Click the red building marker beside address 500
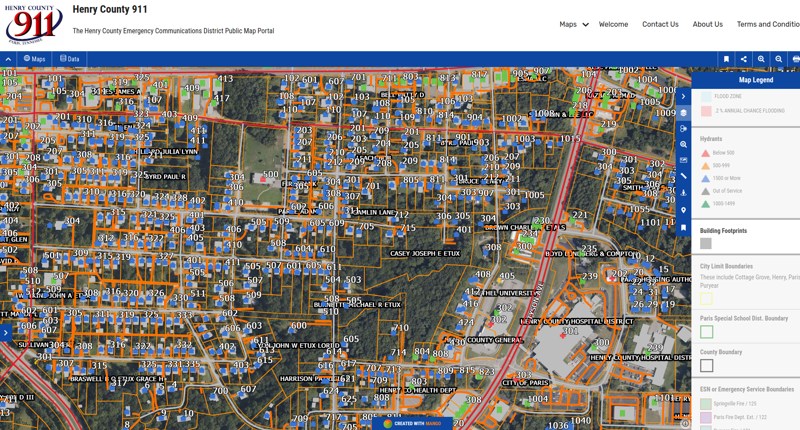The height and width of the screenshot is (430, 800). pos(263,179)
